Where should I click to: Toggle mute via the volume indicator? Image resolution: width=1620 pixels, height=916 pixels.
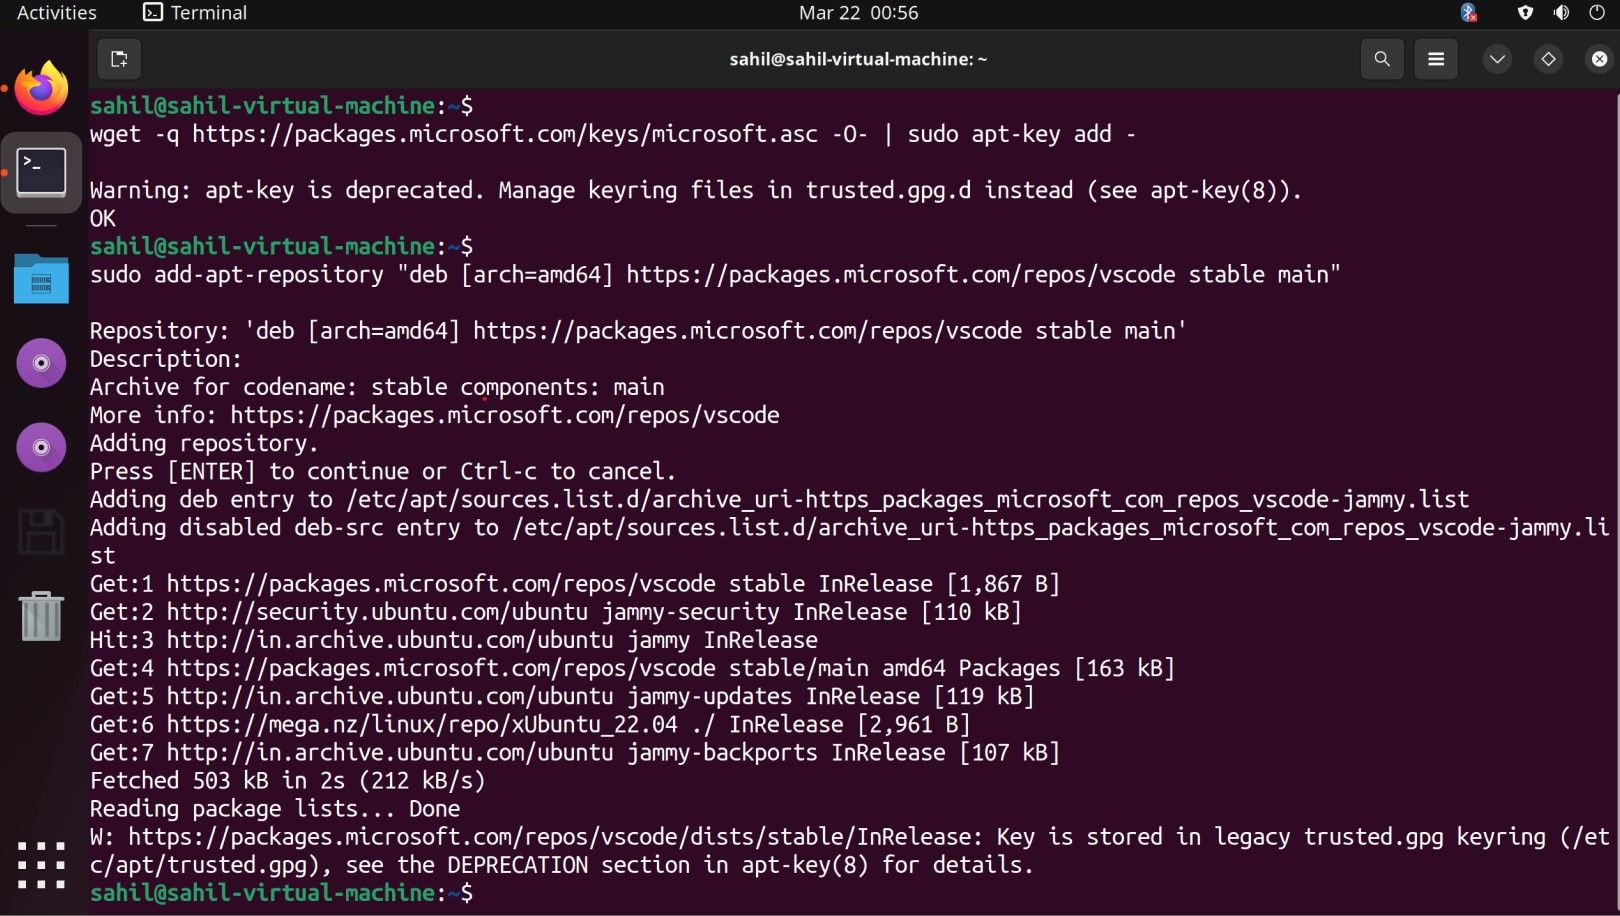pos(1560,12)
